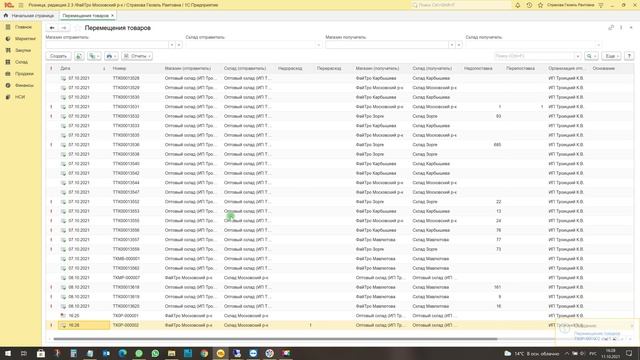This screenshot has width=640, height=360.
Task: Open Продажи section in sidebar
Action: click(20, 74)
